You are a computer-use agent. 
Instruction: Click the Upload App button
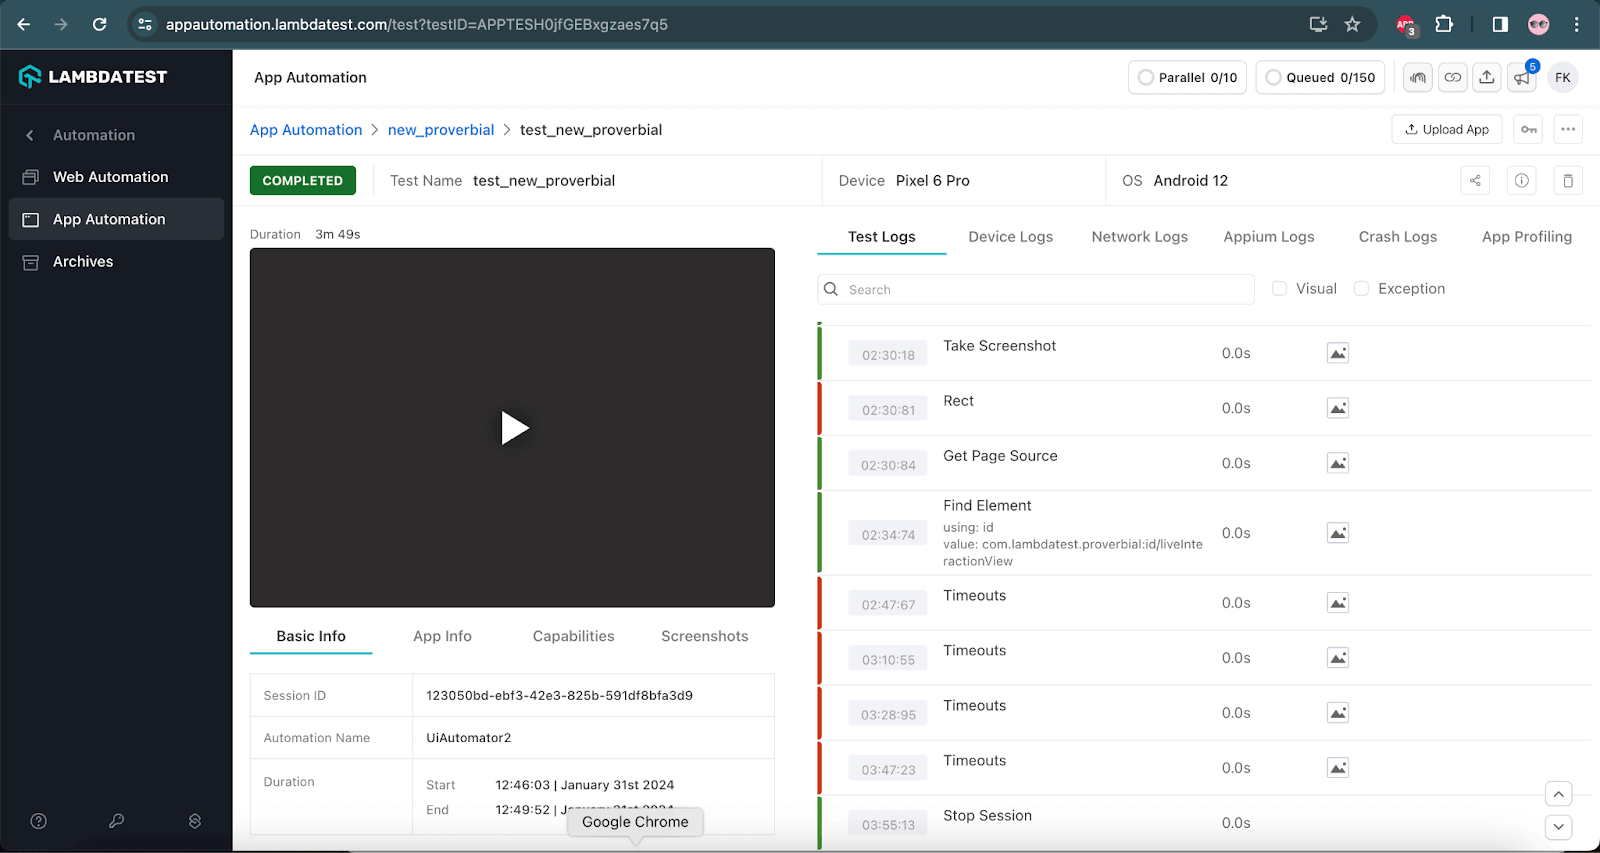point(1446,129)
